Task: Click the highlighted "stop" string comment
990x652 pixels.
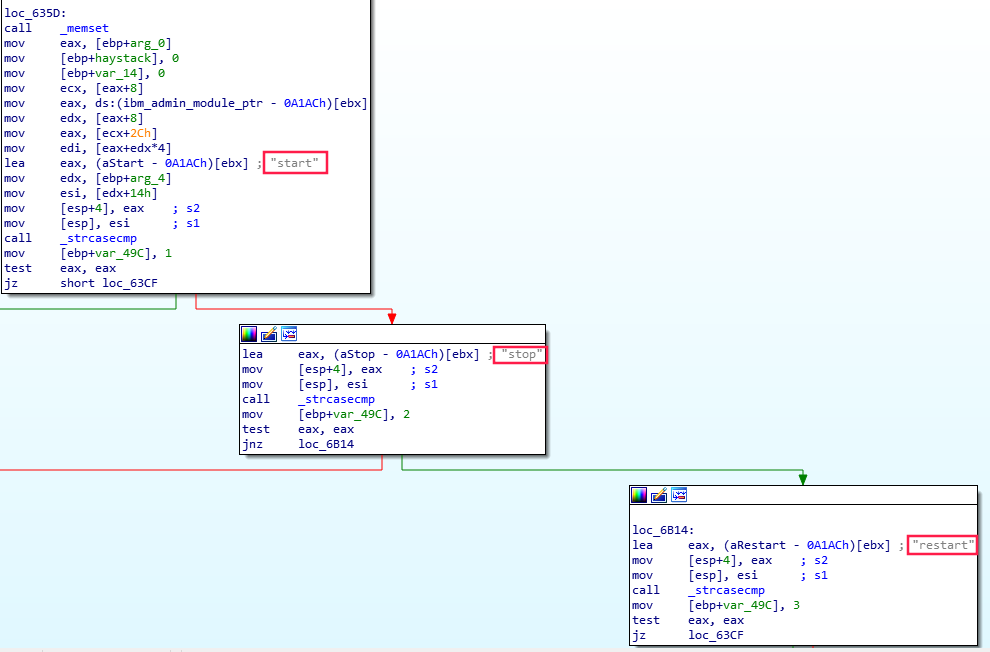Action: (x=521, y=355)
